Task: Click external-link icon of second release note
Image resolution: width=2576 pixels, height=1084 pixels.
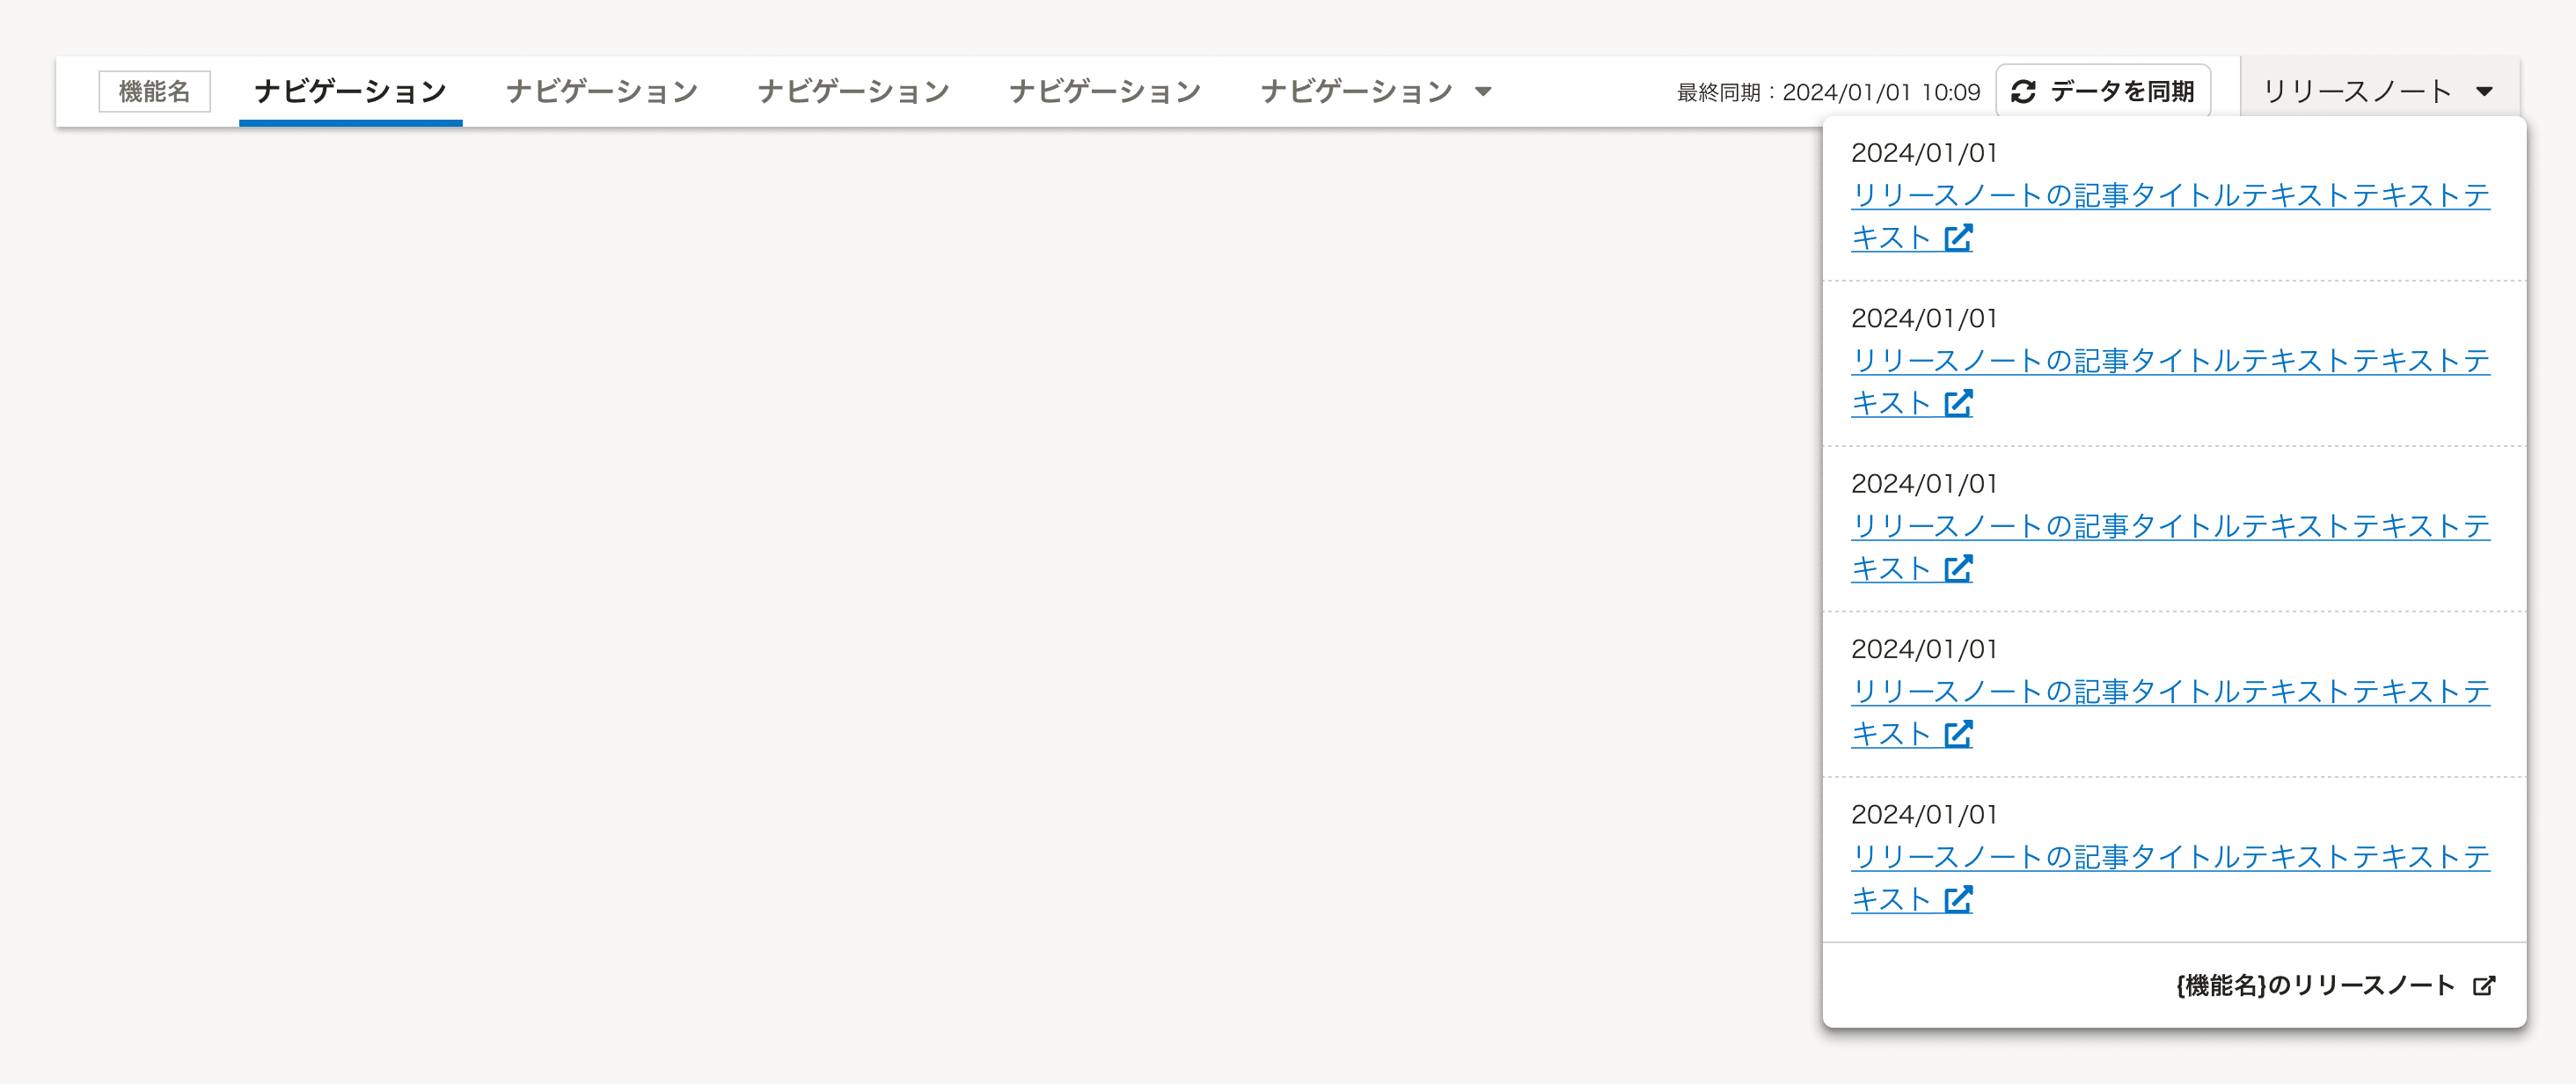Action: point(1958,403)
